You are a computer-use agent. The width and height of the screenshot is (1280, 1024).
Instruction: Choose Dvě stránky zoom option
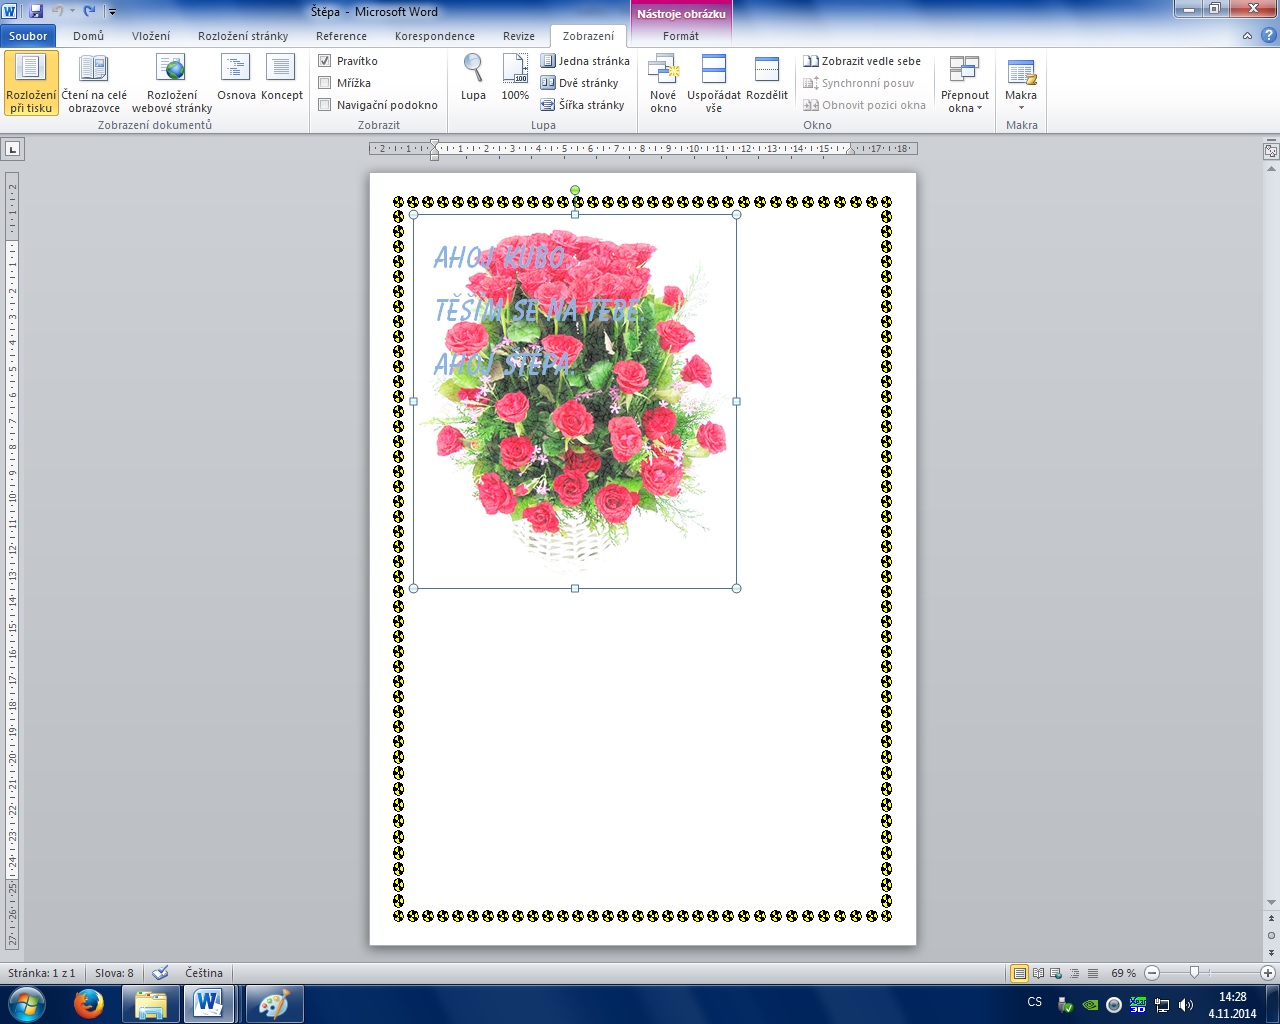tap(580, 83)
